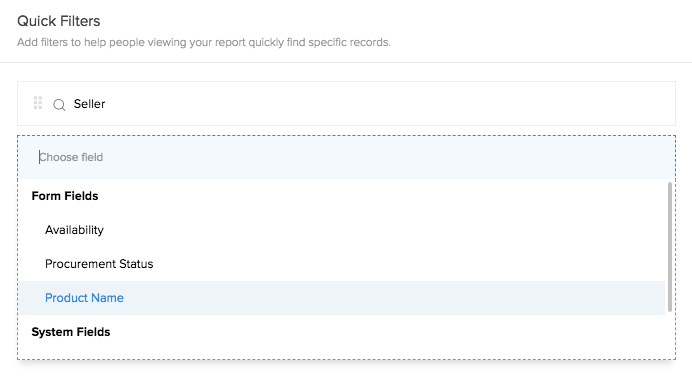Screen dimensions: 692x377
Task: Click blank area of the Procurement Status row
Action: point(408,264)
